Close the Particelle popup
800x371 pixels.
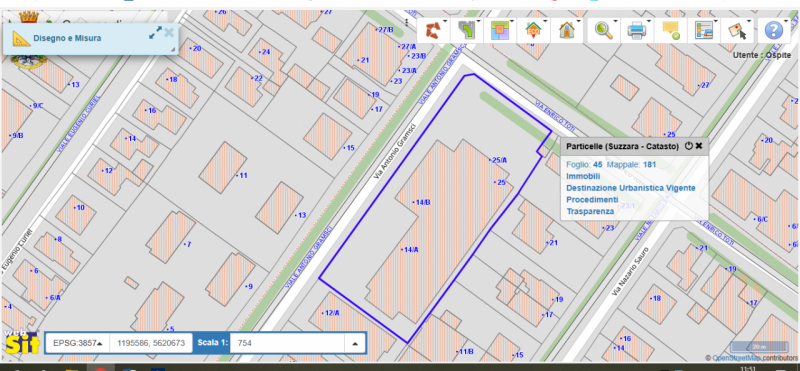pos(699,146)
